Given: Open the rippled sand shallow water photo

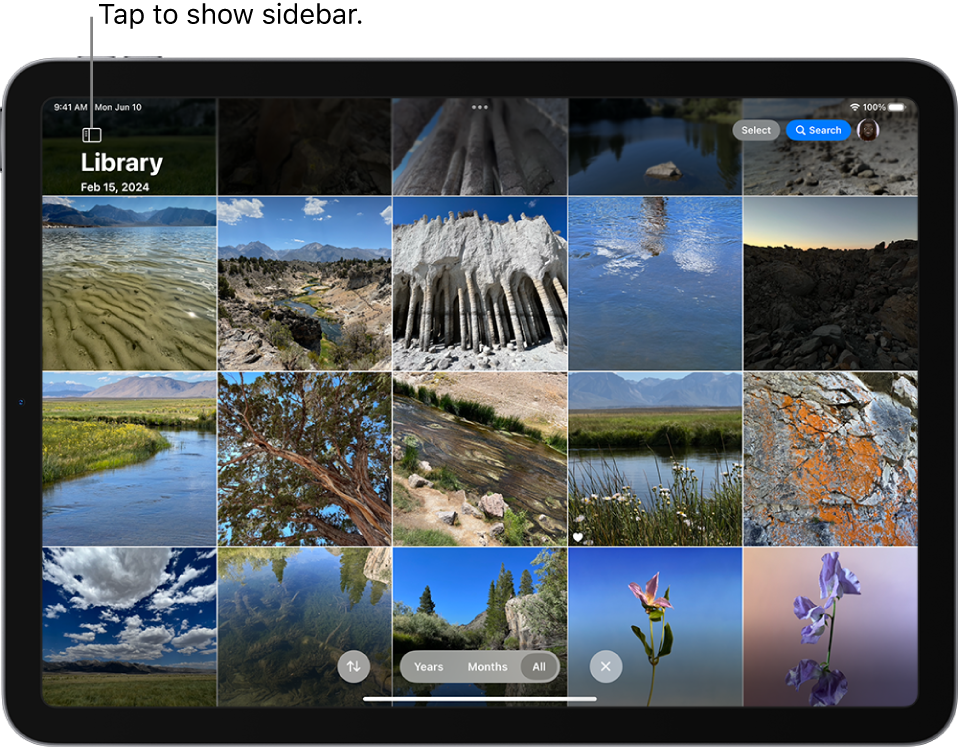Looking at the screenshot, I should click(x=130, y=284).
